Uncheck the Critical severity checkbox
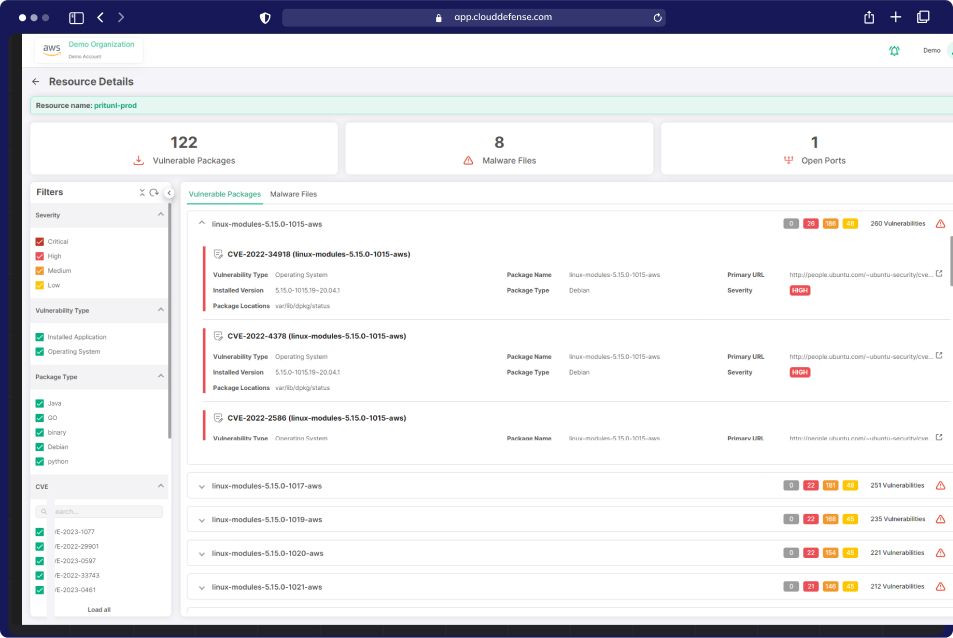This screenshot has width=953, height=638. pos(40,242)
